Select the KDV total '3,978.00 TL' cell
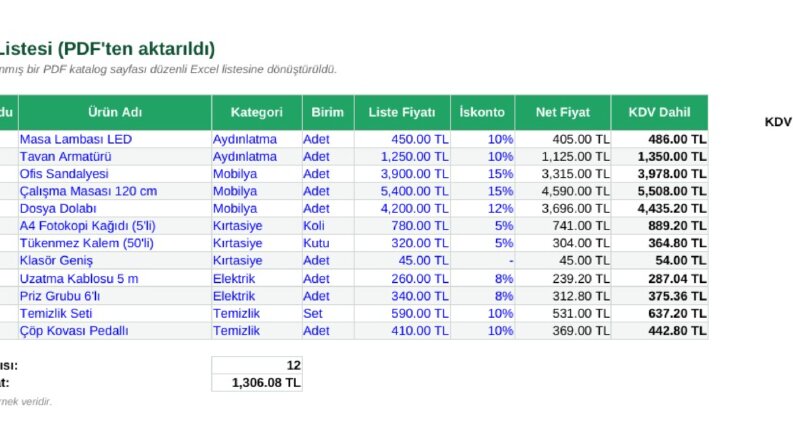Image resolution: width=793 pixels, height=446 pixels. [x=659, y=173]
